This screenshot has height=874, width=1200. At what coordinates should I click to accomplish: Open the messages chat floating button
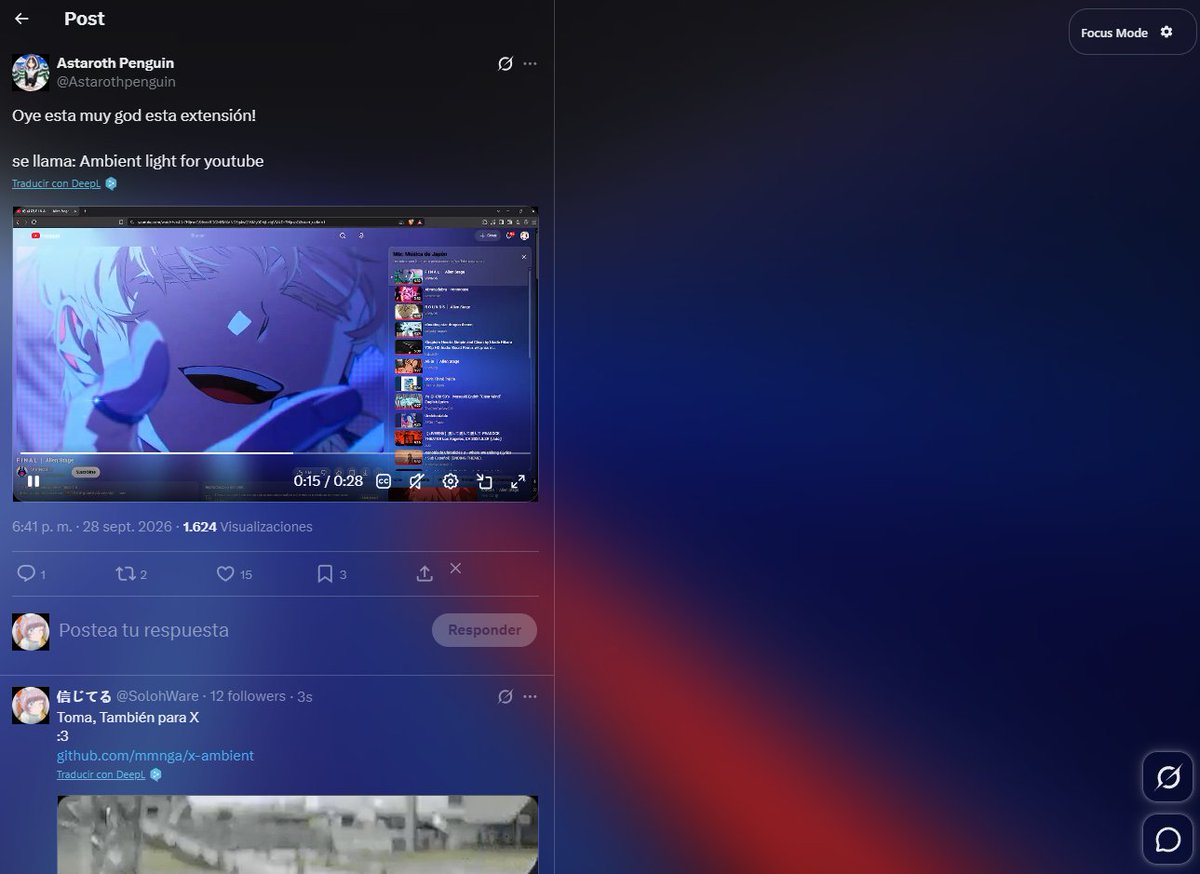click(x=1168, y=839)
